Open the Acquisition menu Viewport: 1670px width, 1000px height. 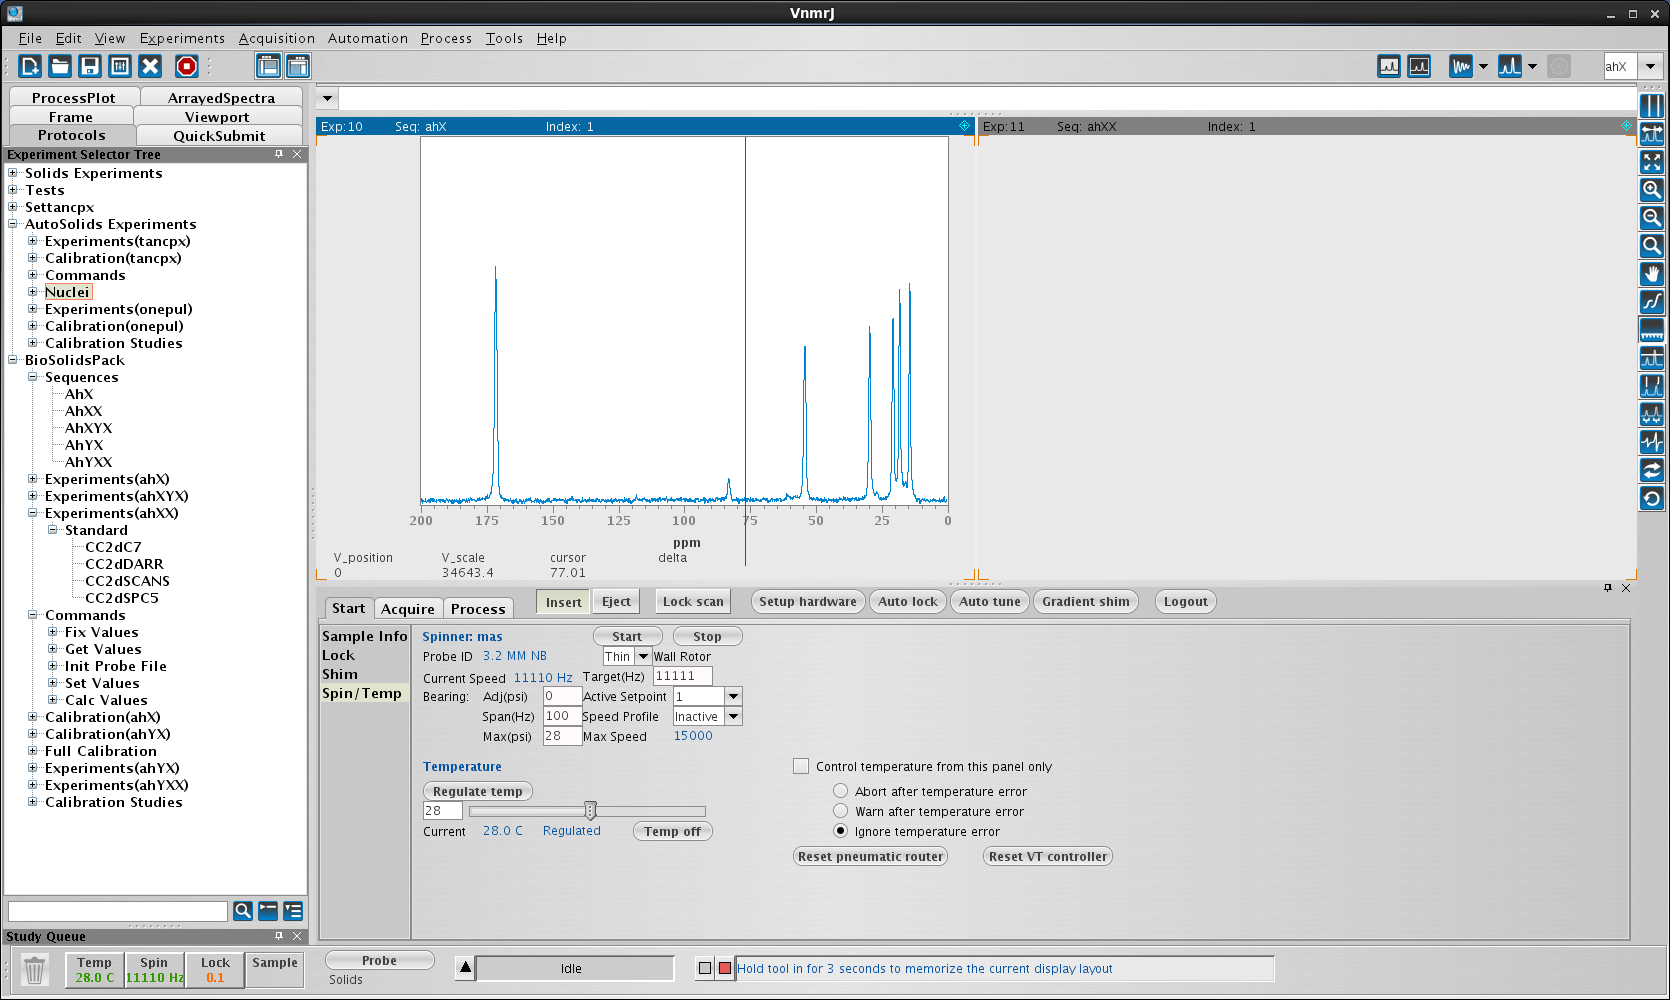[276, 38]
